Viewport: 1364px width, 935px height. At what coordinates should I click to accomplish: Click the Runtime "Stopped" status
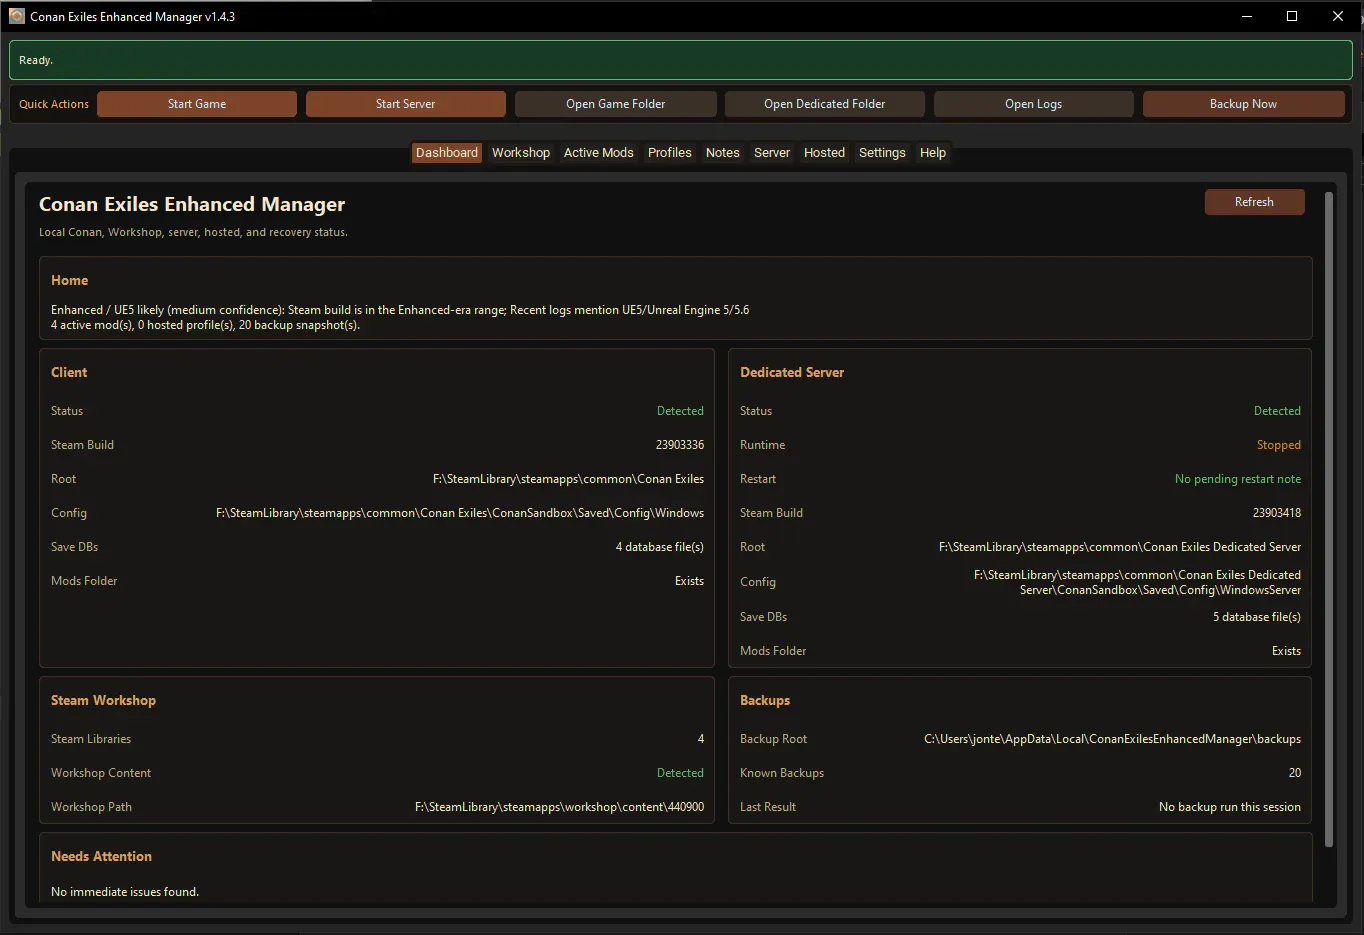[1279, 445]
